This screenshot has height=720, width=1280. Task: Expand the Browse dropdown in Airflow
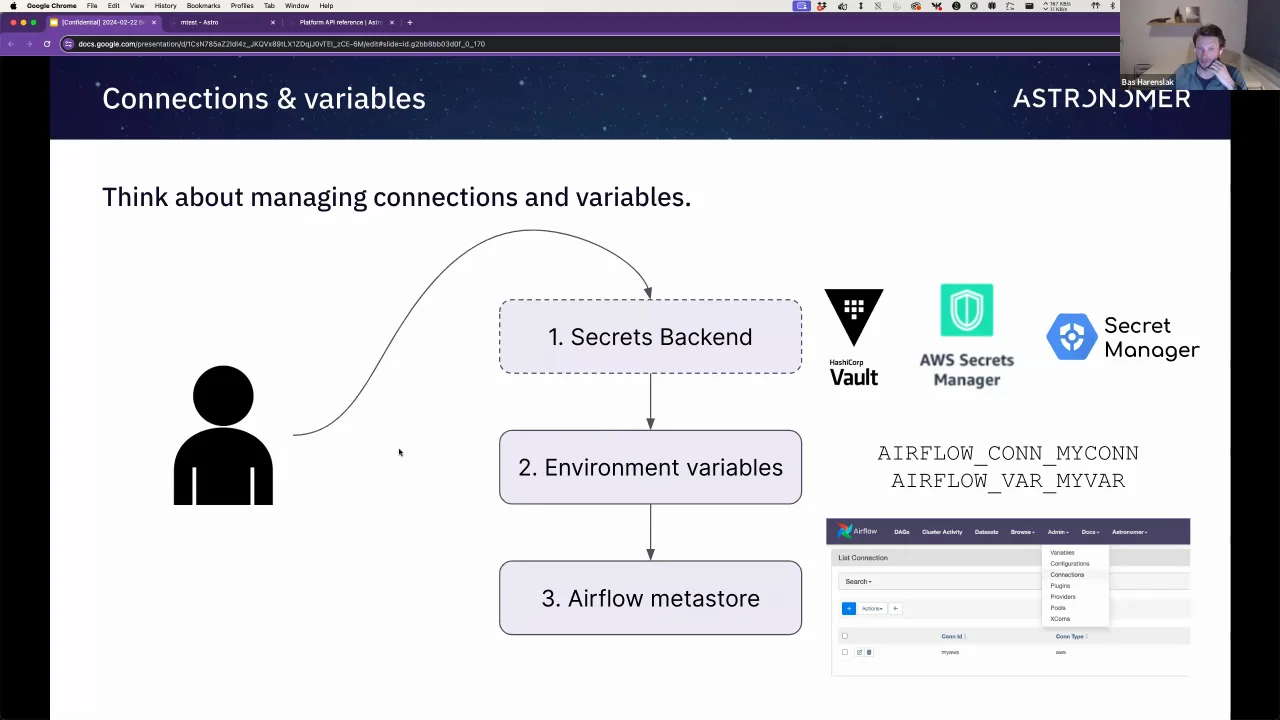[1022, 532]
